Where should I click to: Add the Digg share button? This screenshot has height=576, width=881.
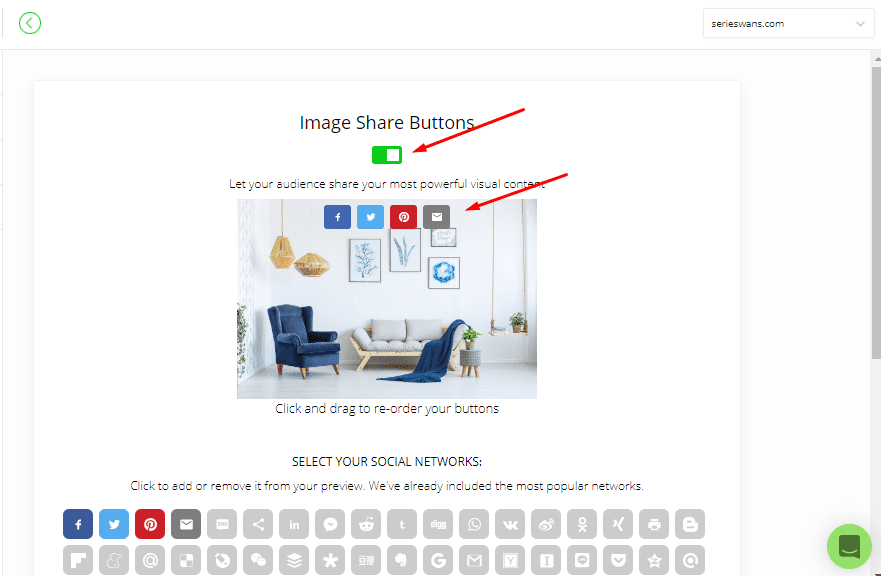pyautogui.click(x=438, y=524)
